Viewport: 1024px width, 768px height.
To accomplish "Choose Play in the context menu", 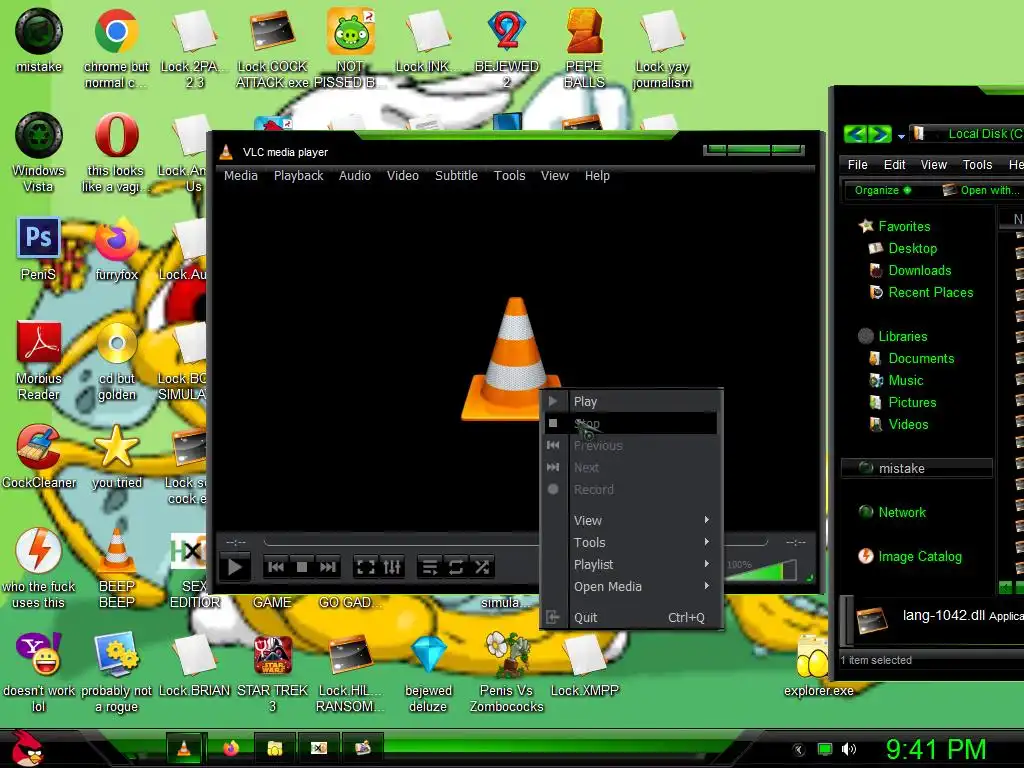I will click(631, 401).
